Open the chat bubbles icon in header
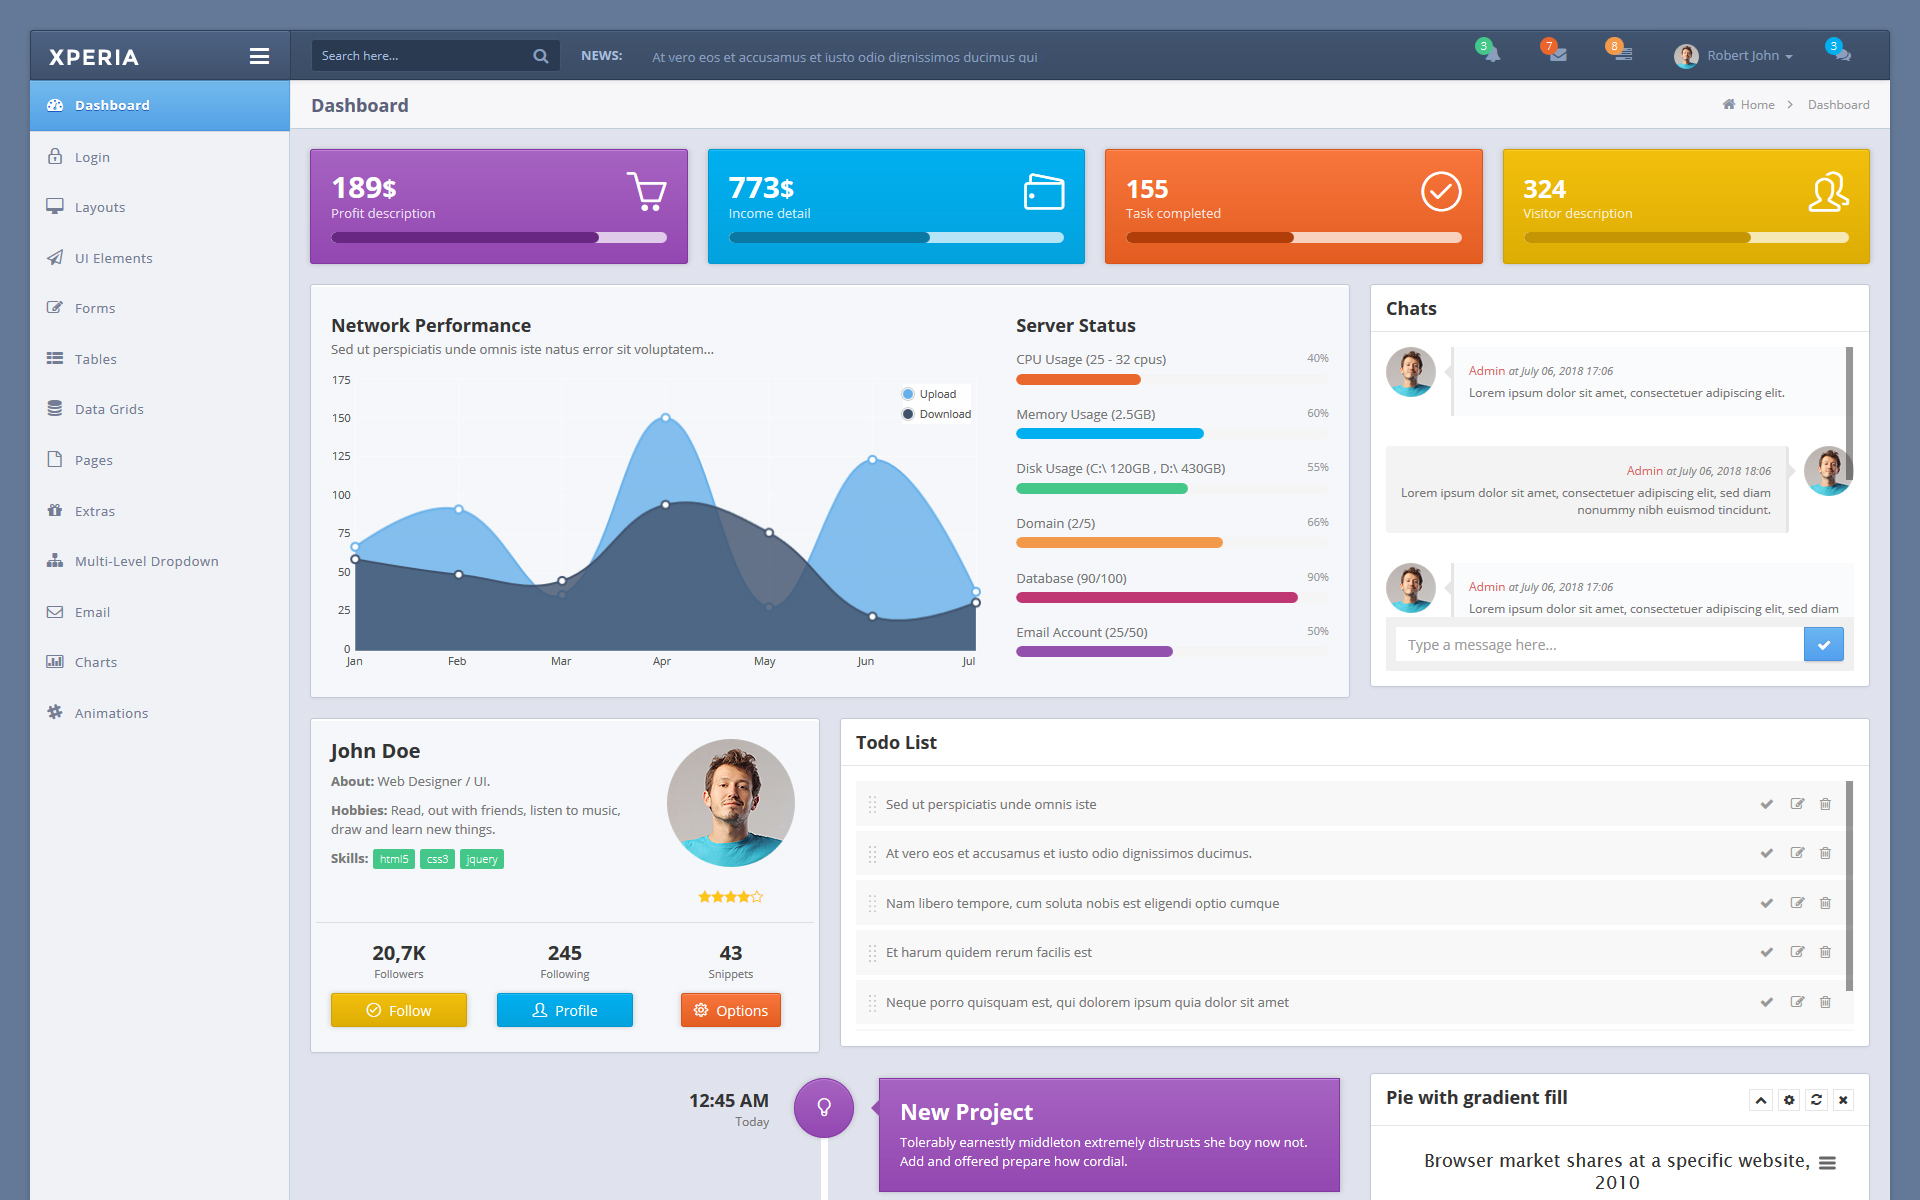 click(x=1841, y=54)
